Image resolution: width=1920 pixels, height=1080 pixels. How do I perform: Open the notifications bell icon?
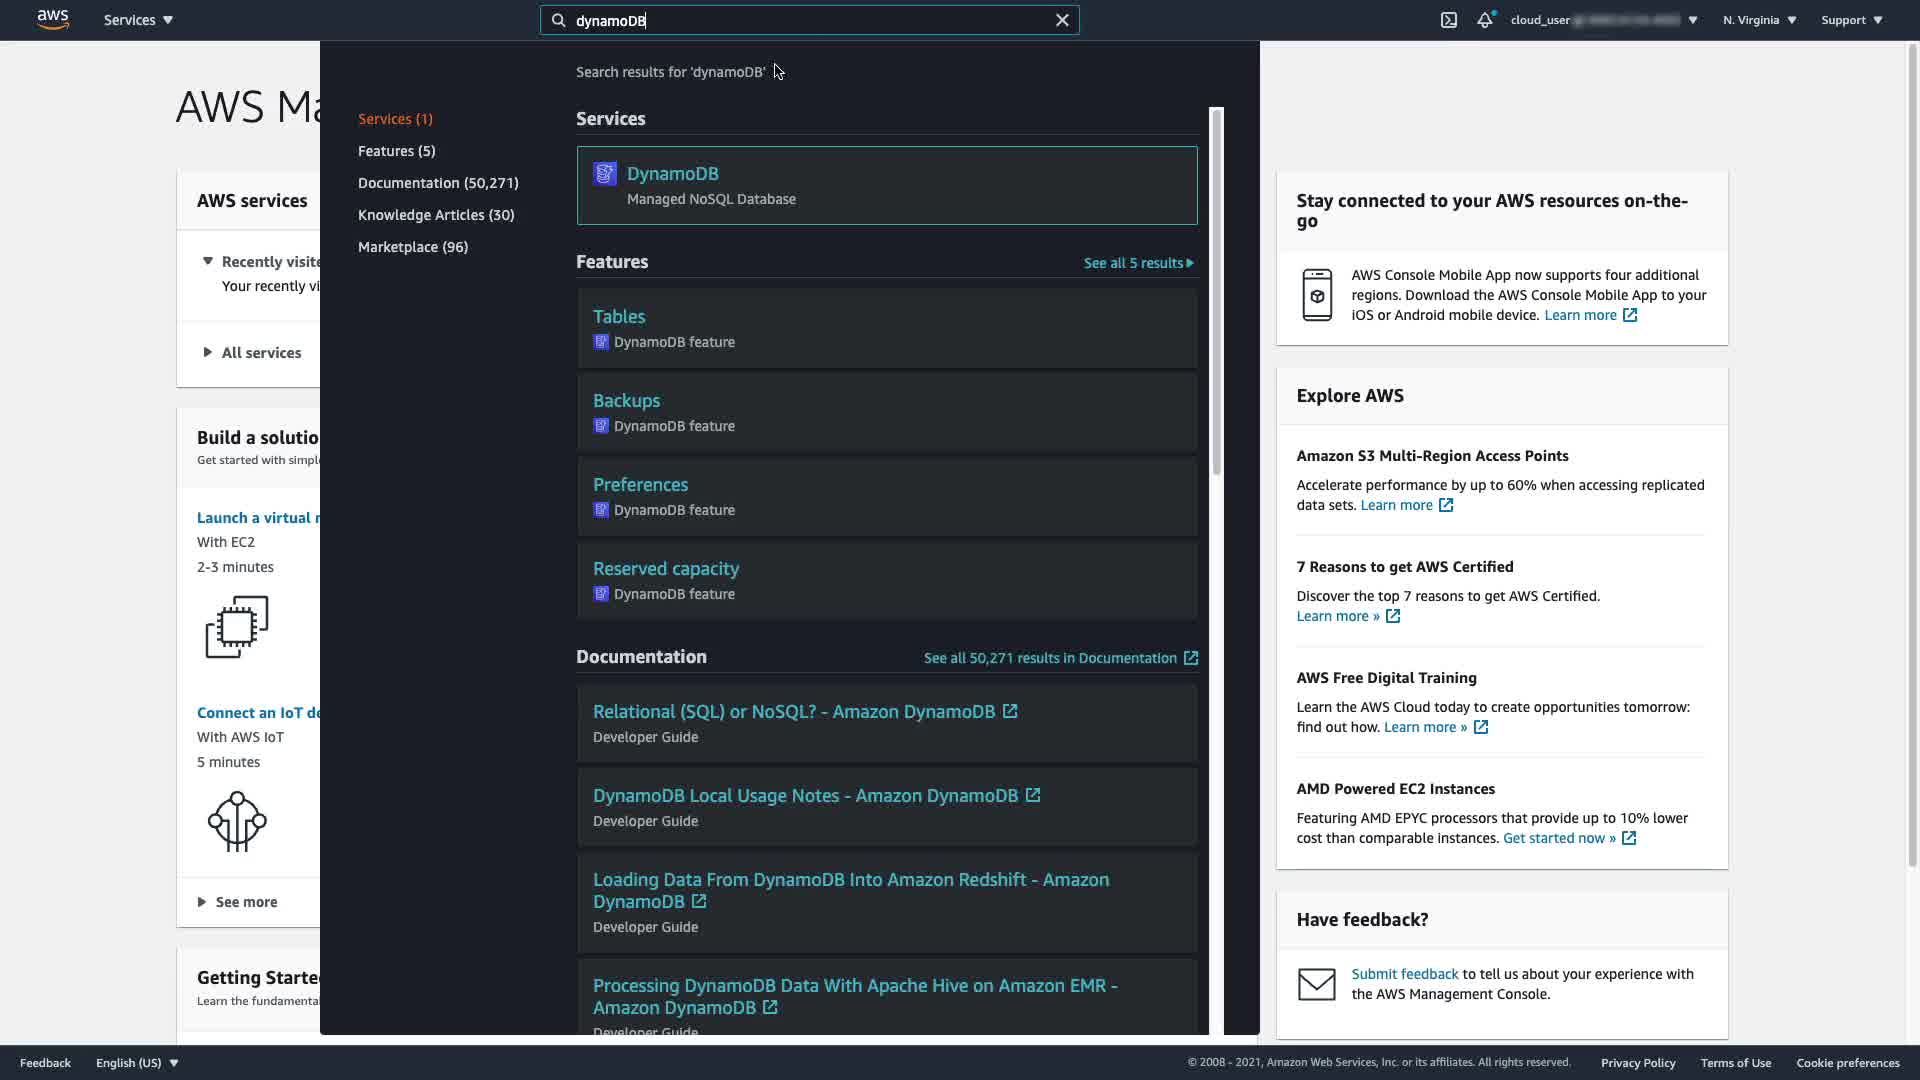(x=1485, y=20)
